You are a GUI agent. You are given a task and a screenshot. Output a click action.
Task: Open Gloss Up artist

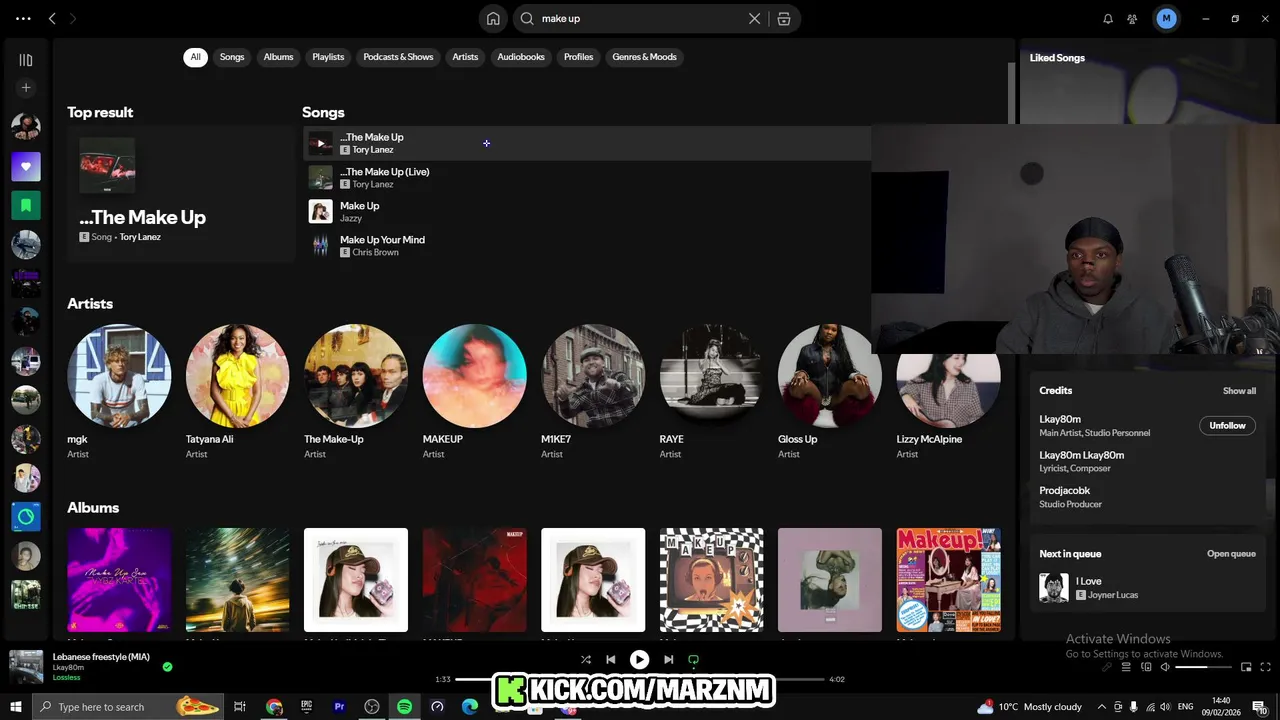[x=830, y=391]
